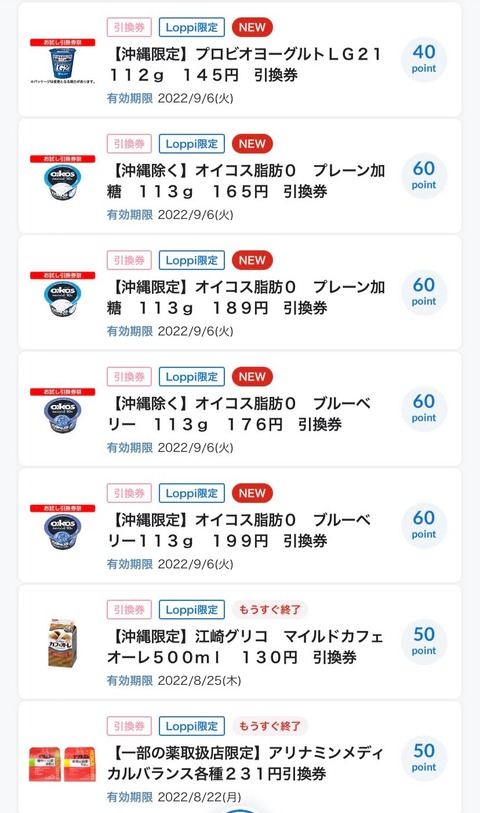This screenshot has height=813, width=480.
Task: Tap the 60 point badge for Oikos 165円
Action: 423,176
